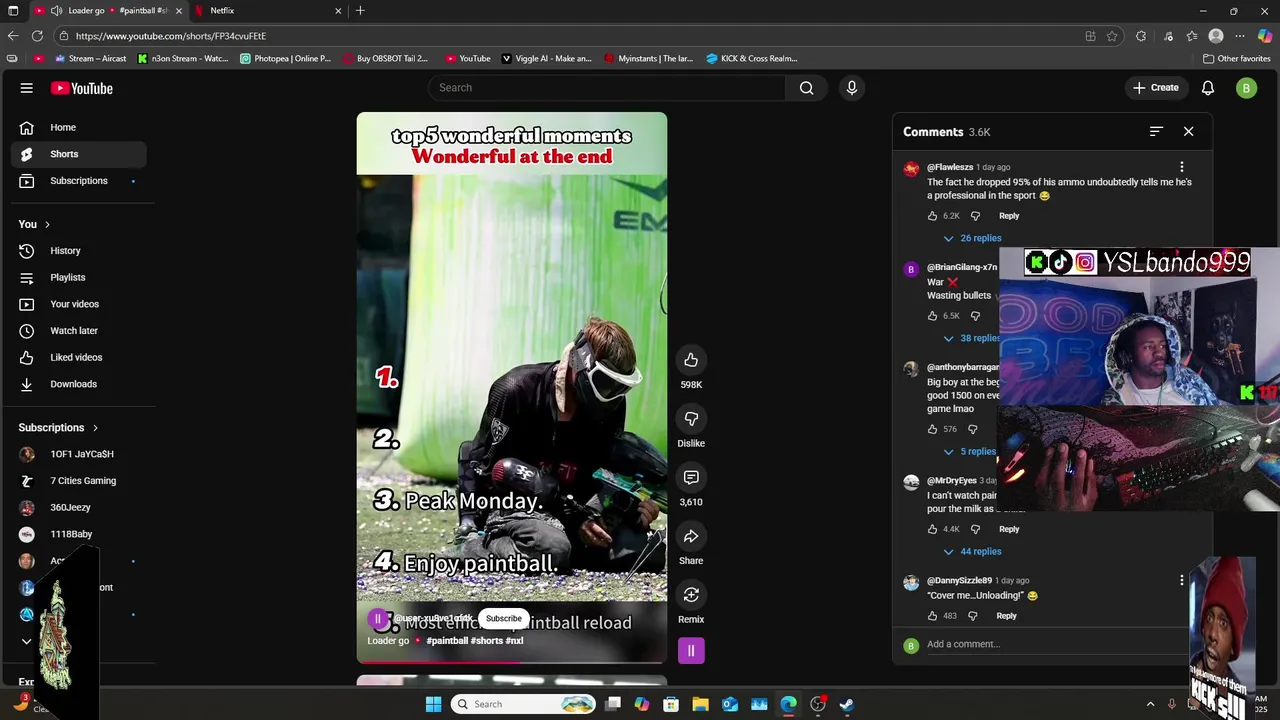Open Steam from the taskbar

coord(847,704)
